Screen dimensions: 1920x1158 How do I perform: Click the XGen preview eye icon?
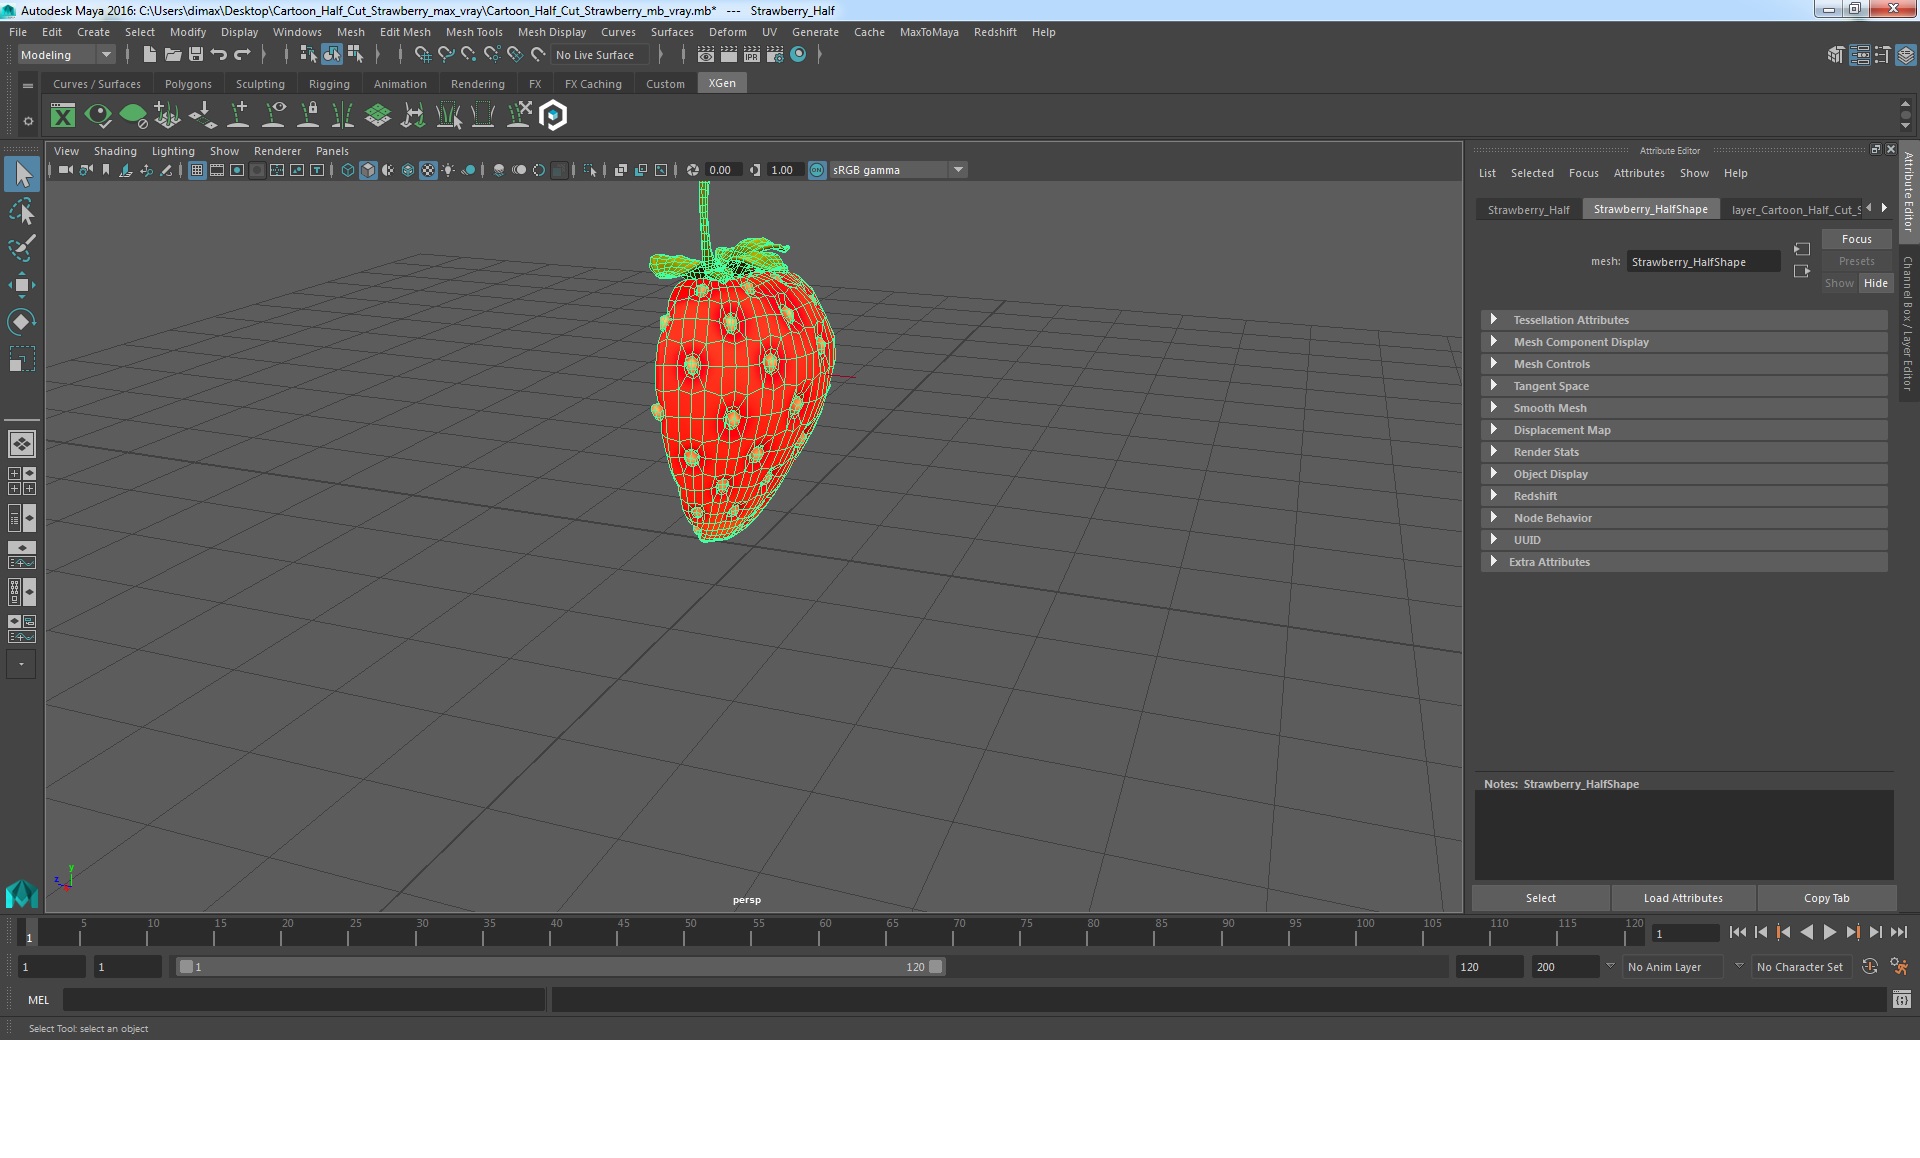tap(98, 116)
